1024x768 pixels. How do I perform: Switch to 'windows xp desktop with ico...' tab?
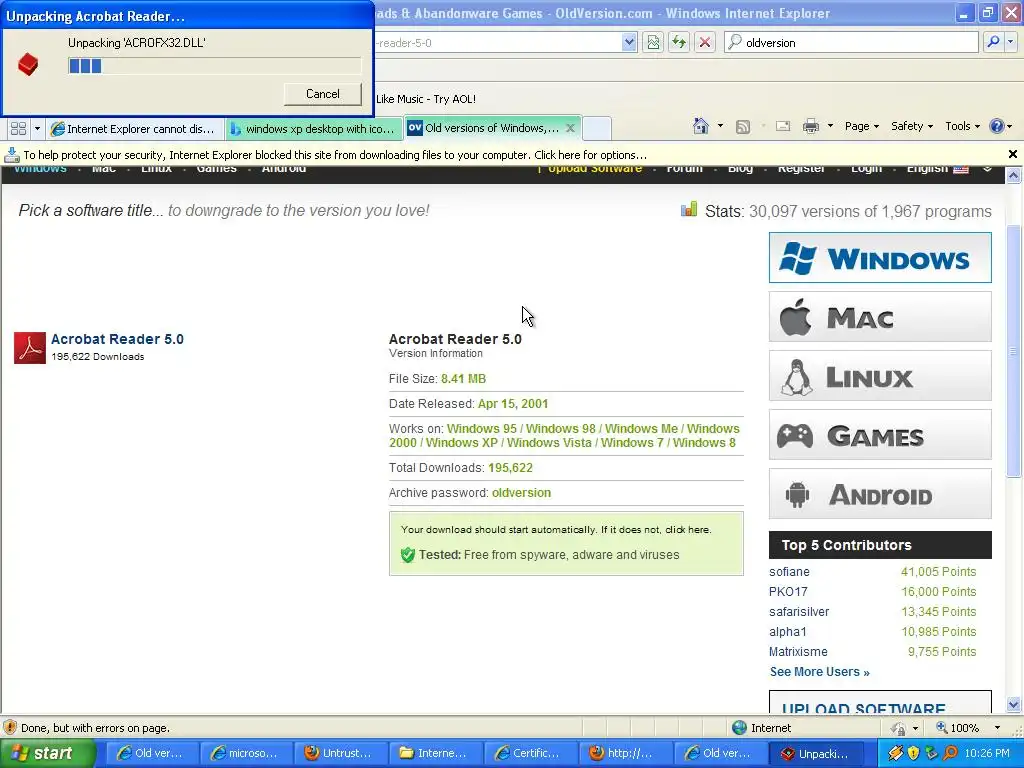click(314, 129)
